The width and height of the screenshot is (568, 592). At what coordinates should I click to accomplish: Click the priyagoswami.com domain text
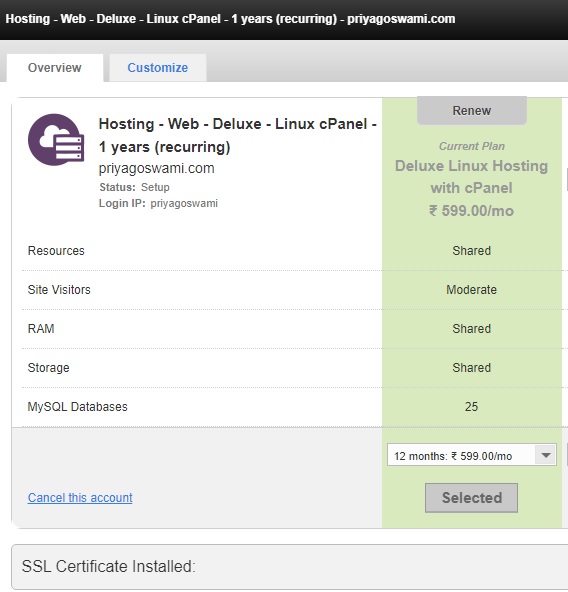(x=156, y=168)
